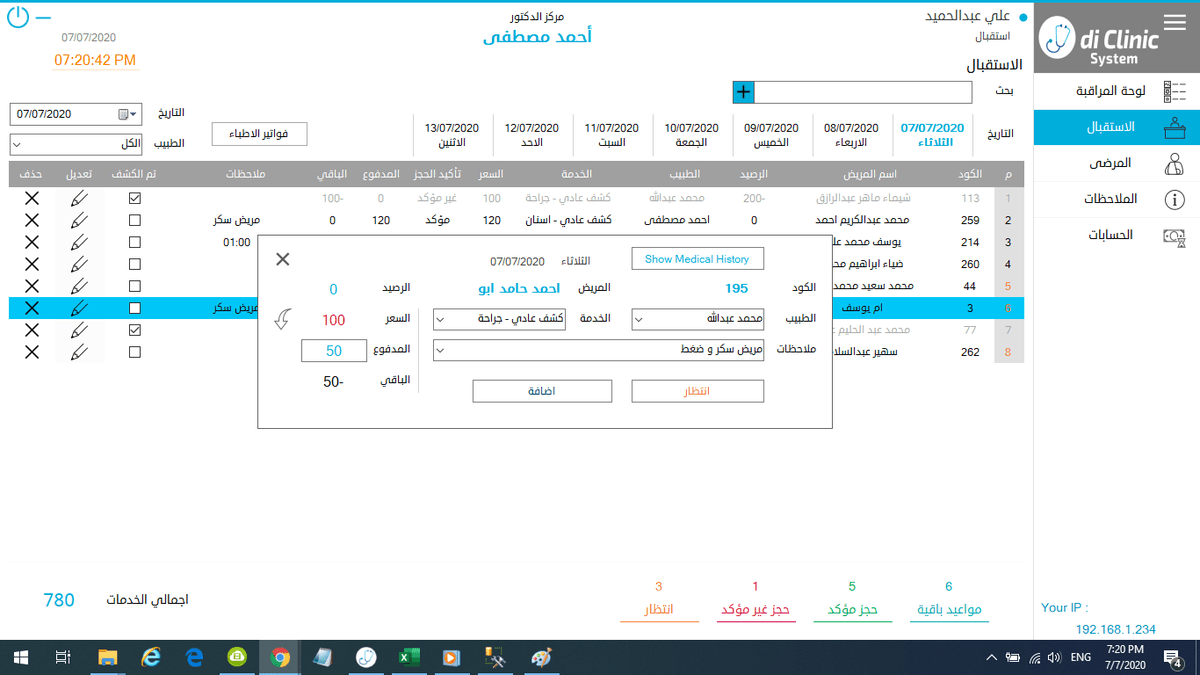
Task: Open doctor dropdown showing محمد عبدالله in dialog
Action: pos(640,320)
